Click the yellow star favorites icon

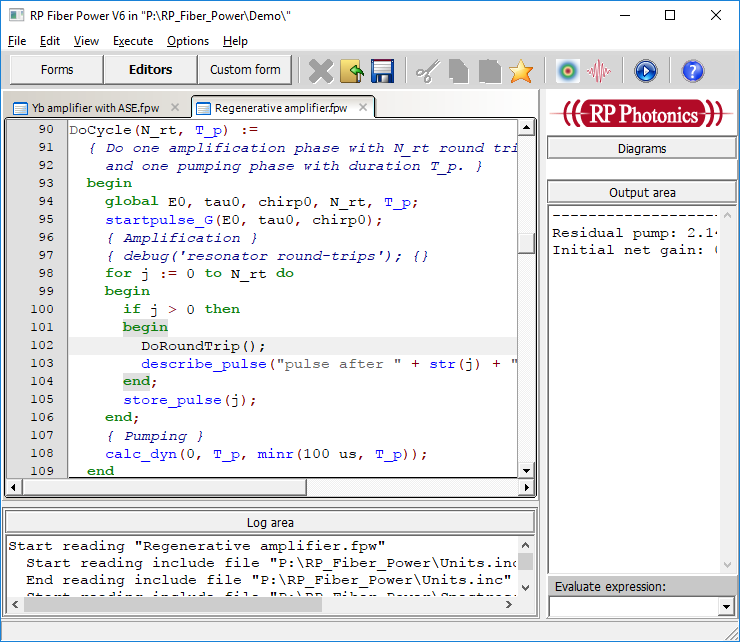pyautogui.click(x=521, y=71)
